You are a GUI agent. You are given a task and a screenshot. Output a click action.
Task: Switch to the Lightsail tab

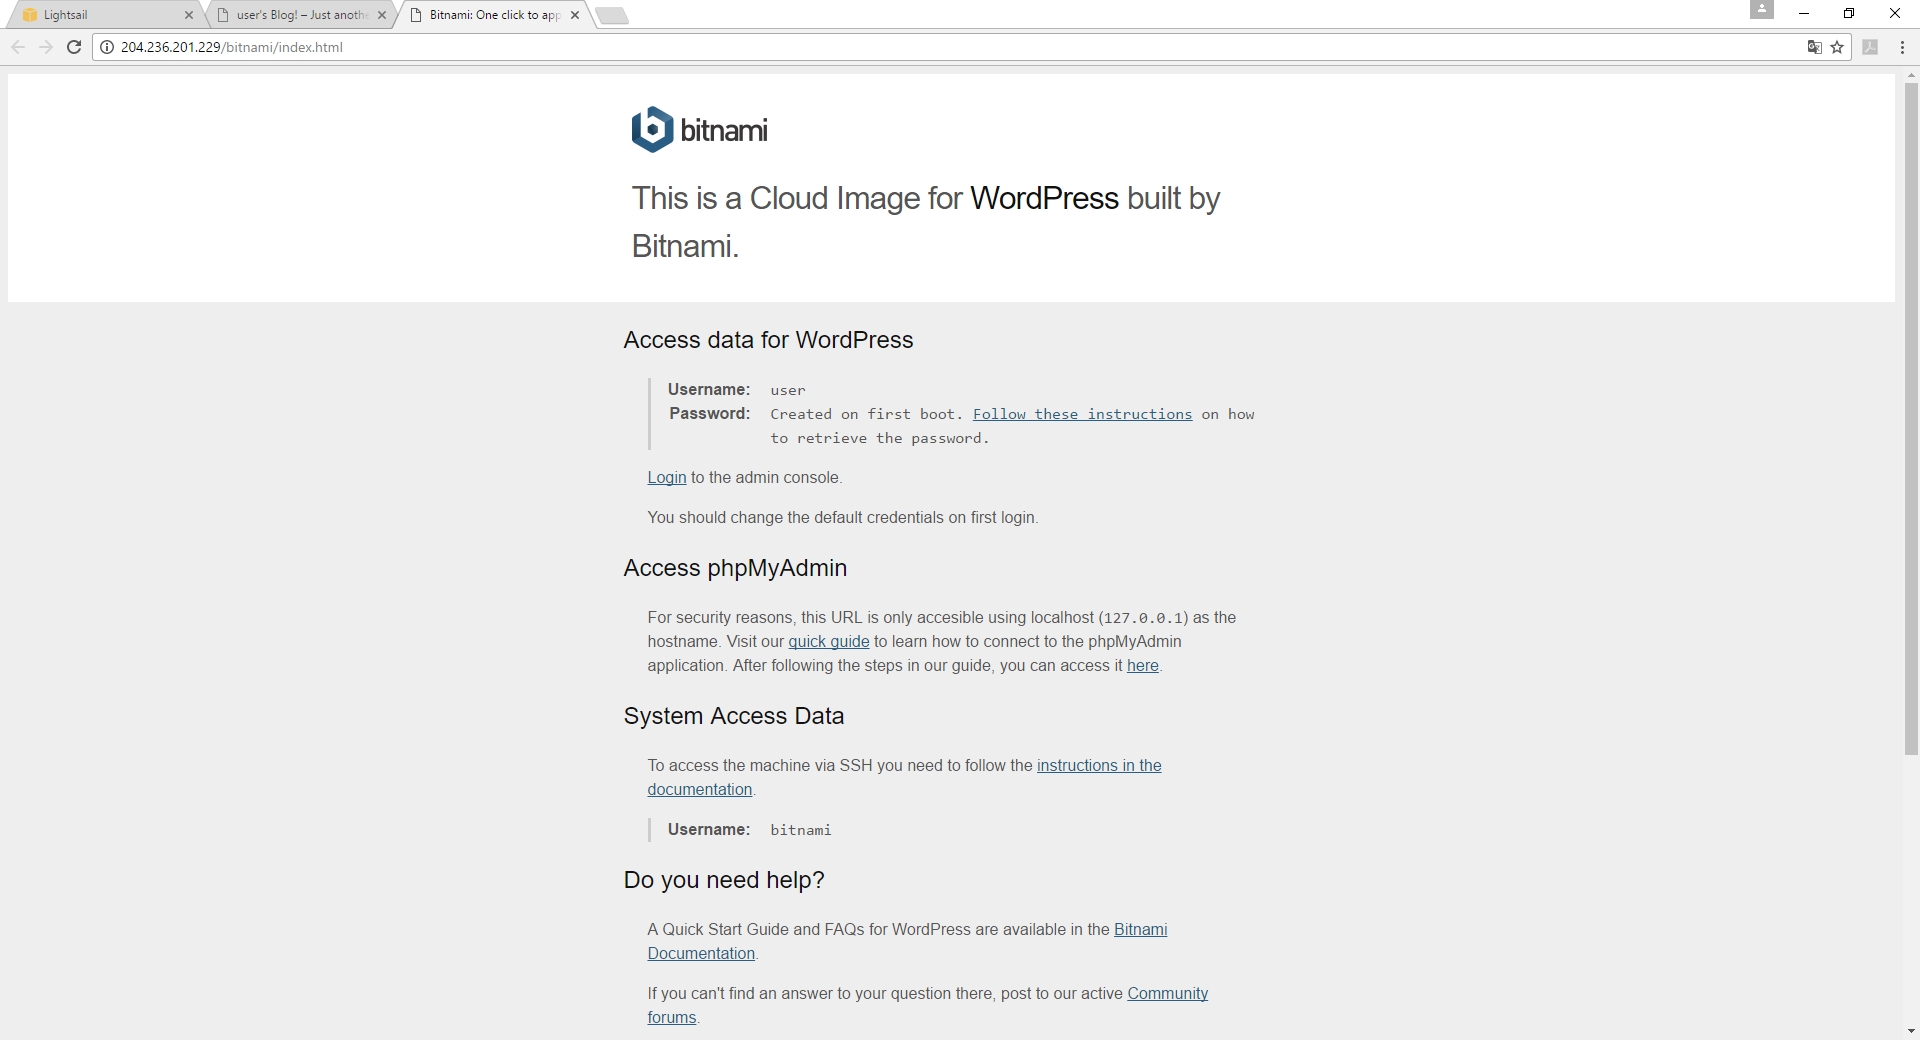pyautogui.click(x=105, y=15)
